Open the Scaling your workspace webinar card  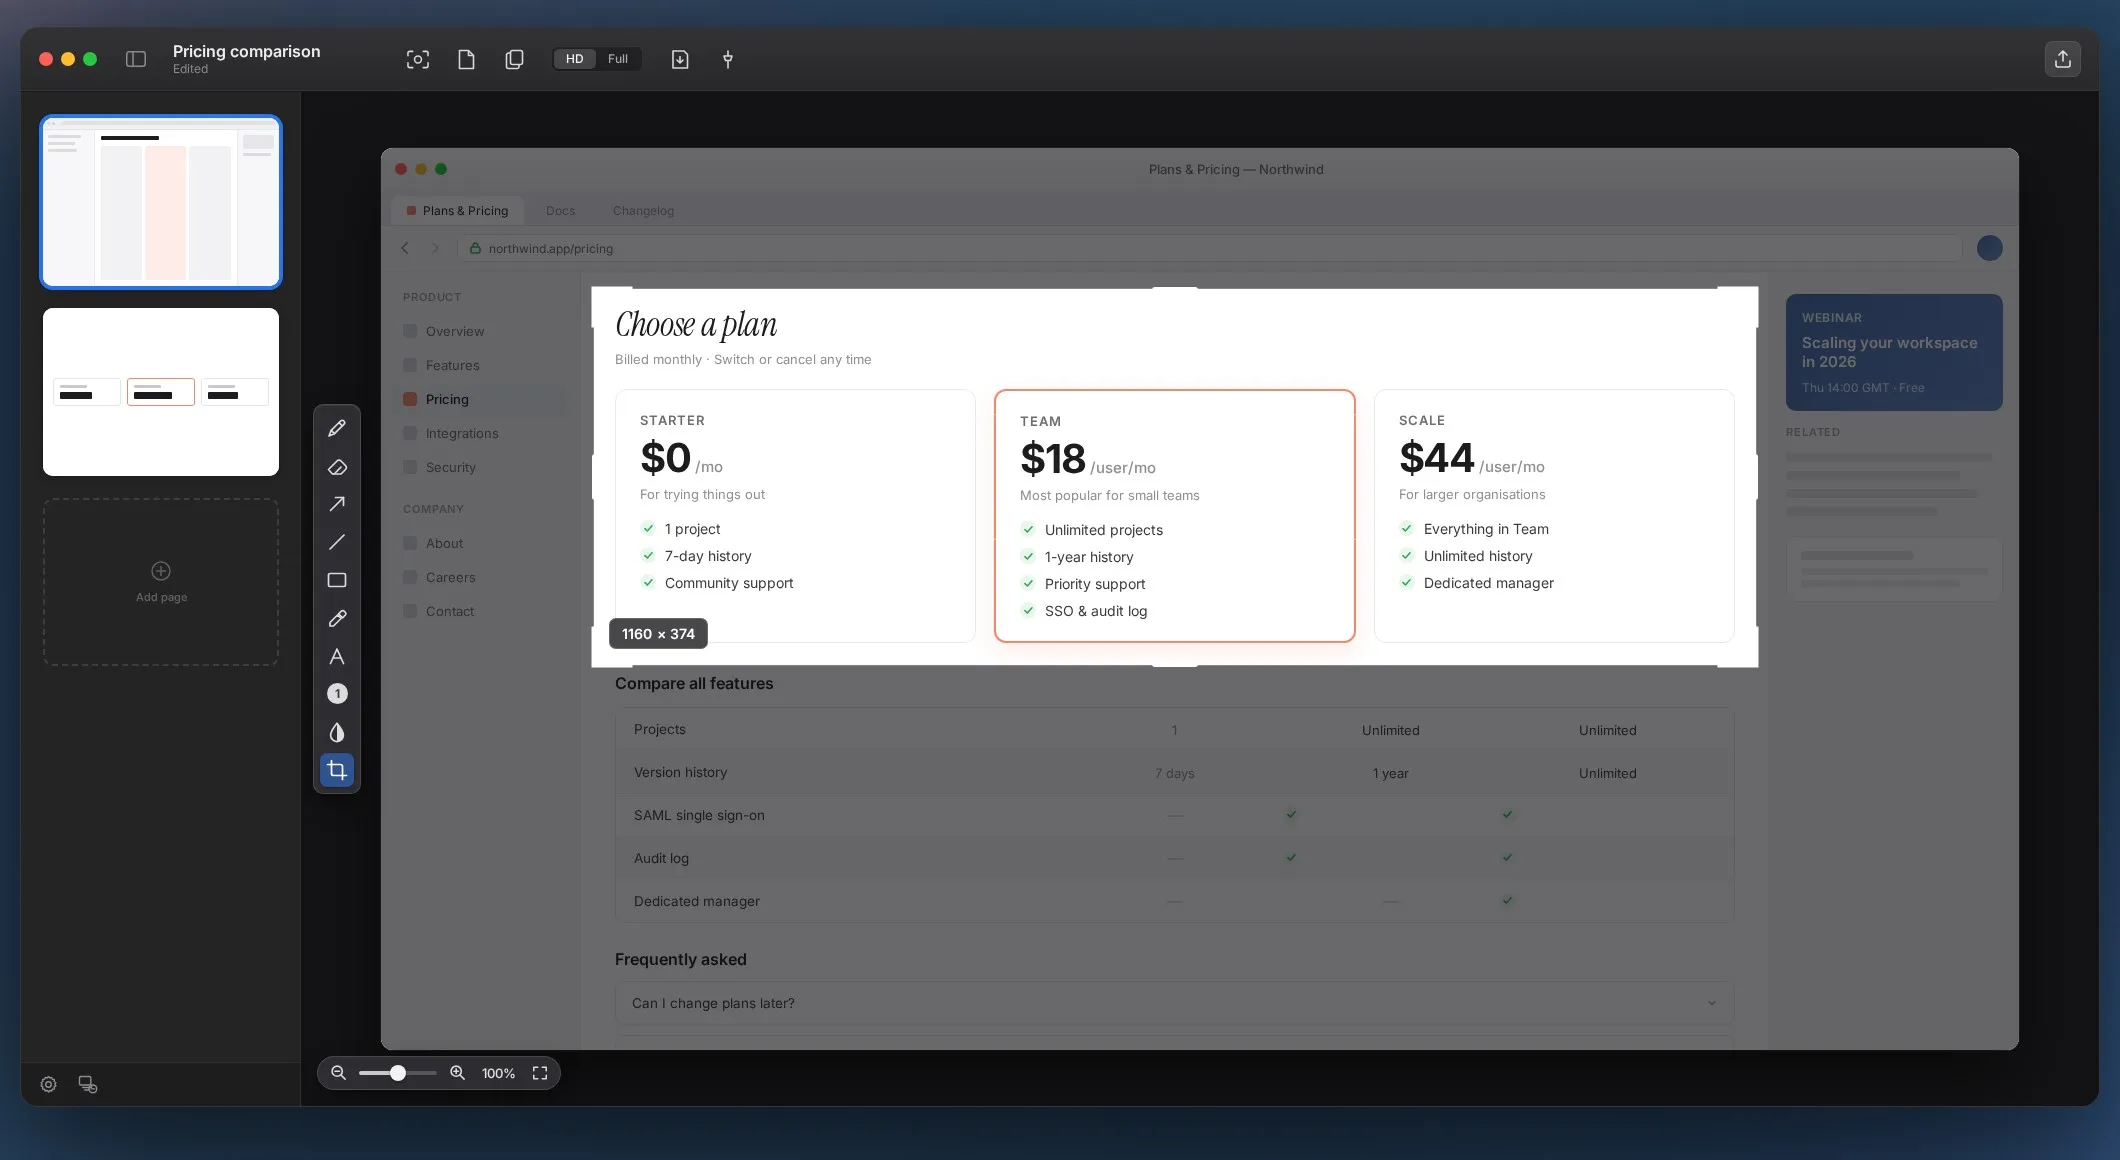pos(1894,352)
